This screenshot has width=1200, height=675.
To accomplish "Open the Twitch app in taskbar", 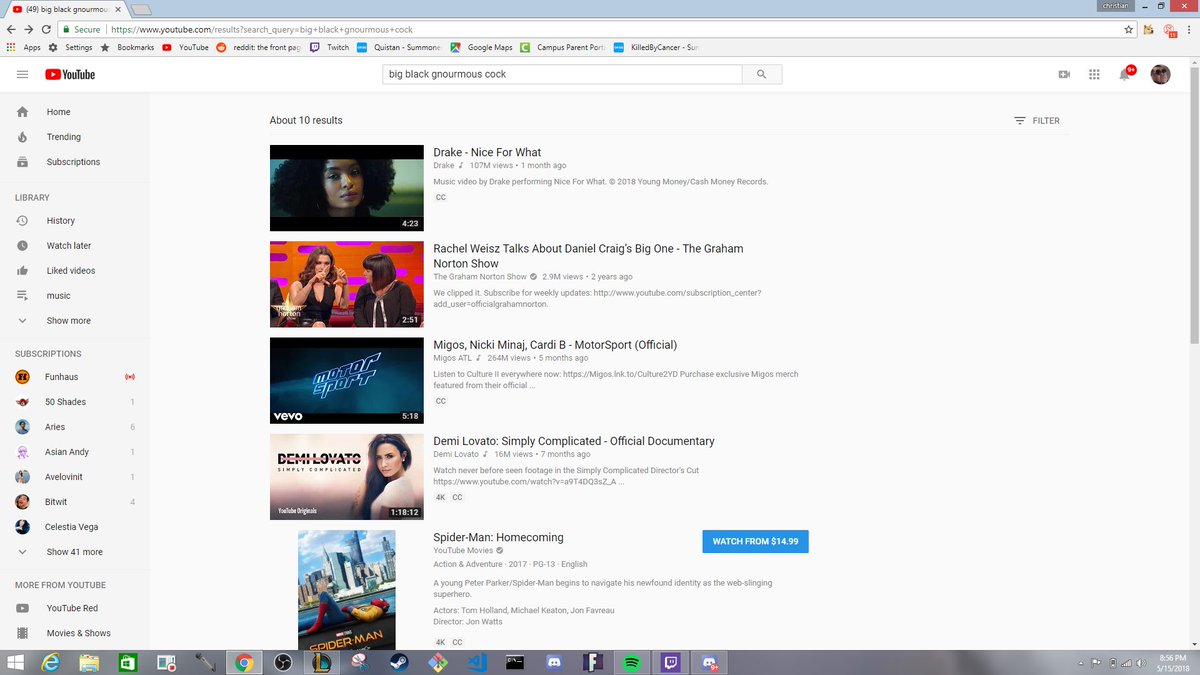I will pyautogui.click(x=671, y=662).
